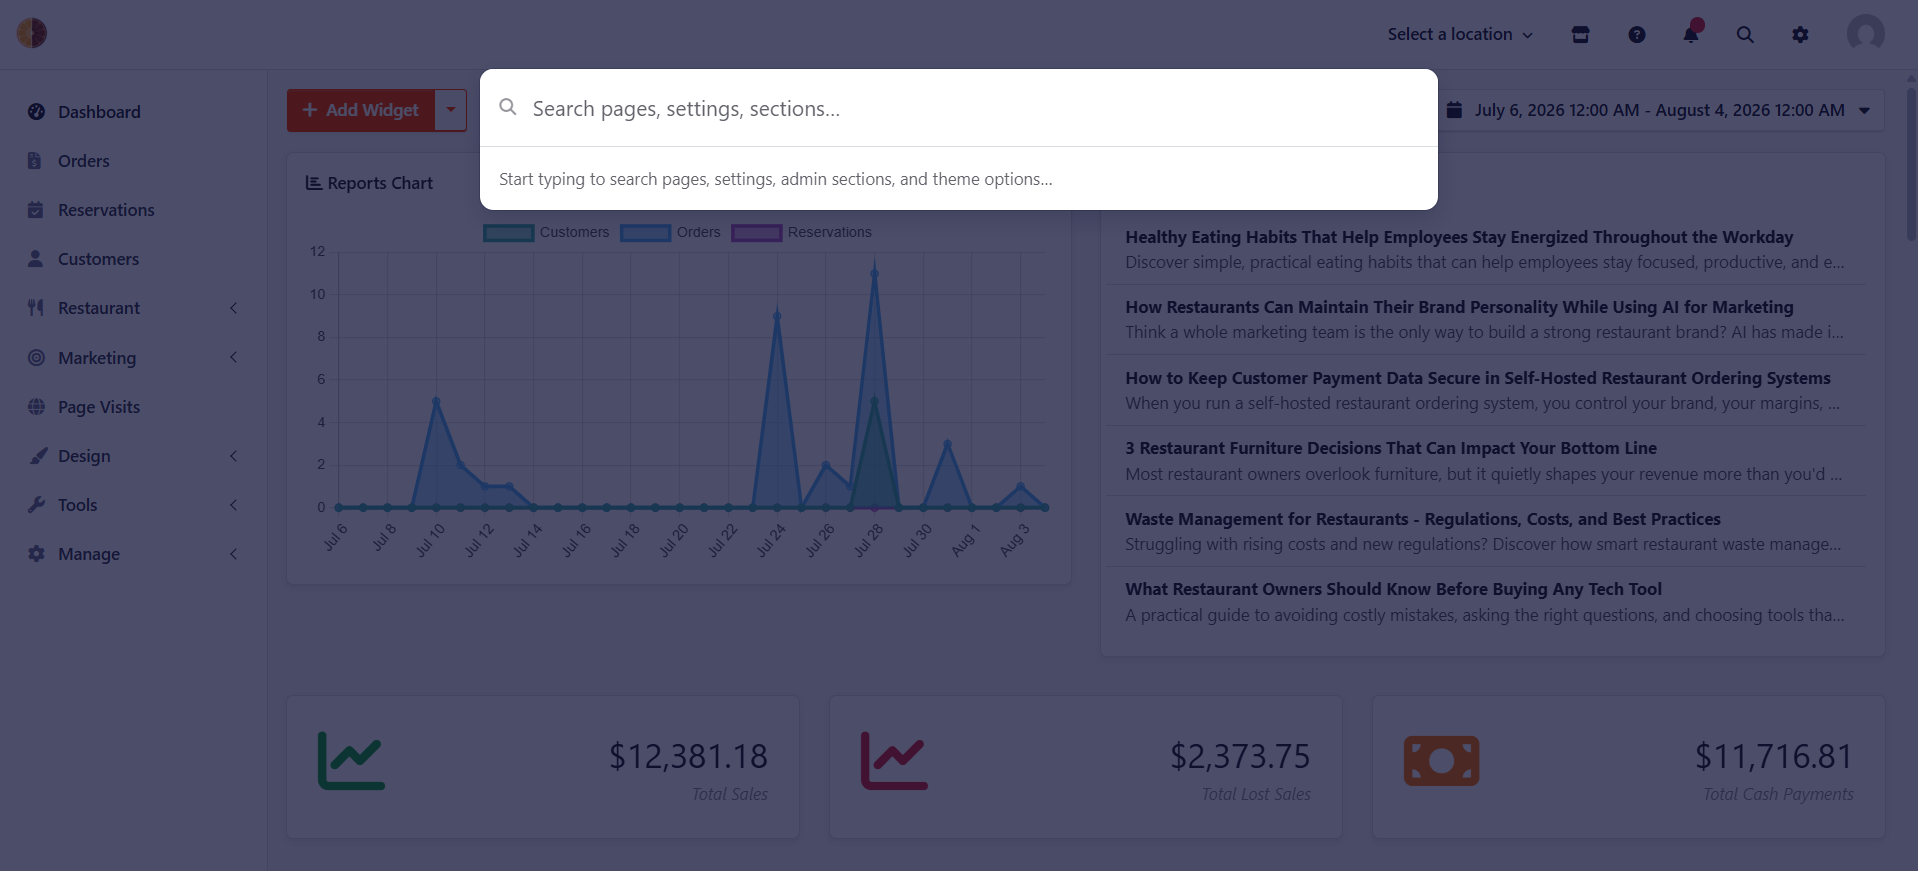Click the Reservations calendar icon in sidebar
Image resolution: width=1918 pixels, height=871 pixels.
click(x=35, y=210)
